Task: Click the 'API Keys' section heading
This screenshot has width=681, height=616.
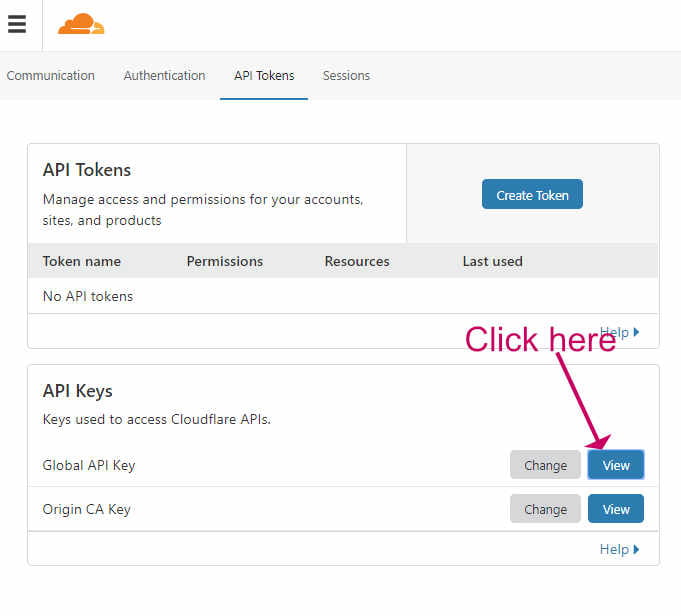Action: (77, 391)
